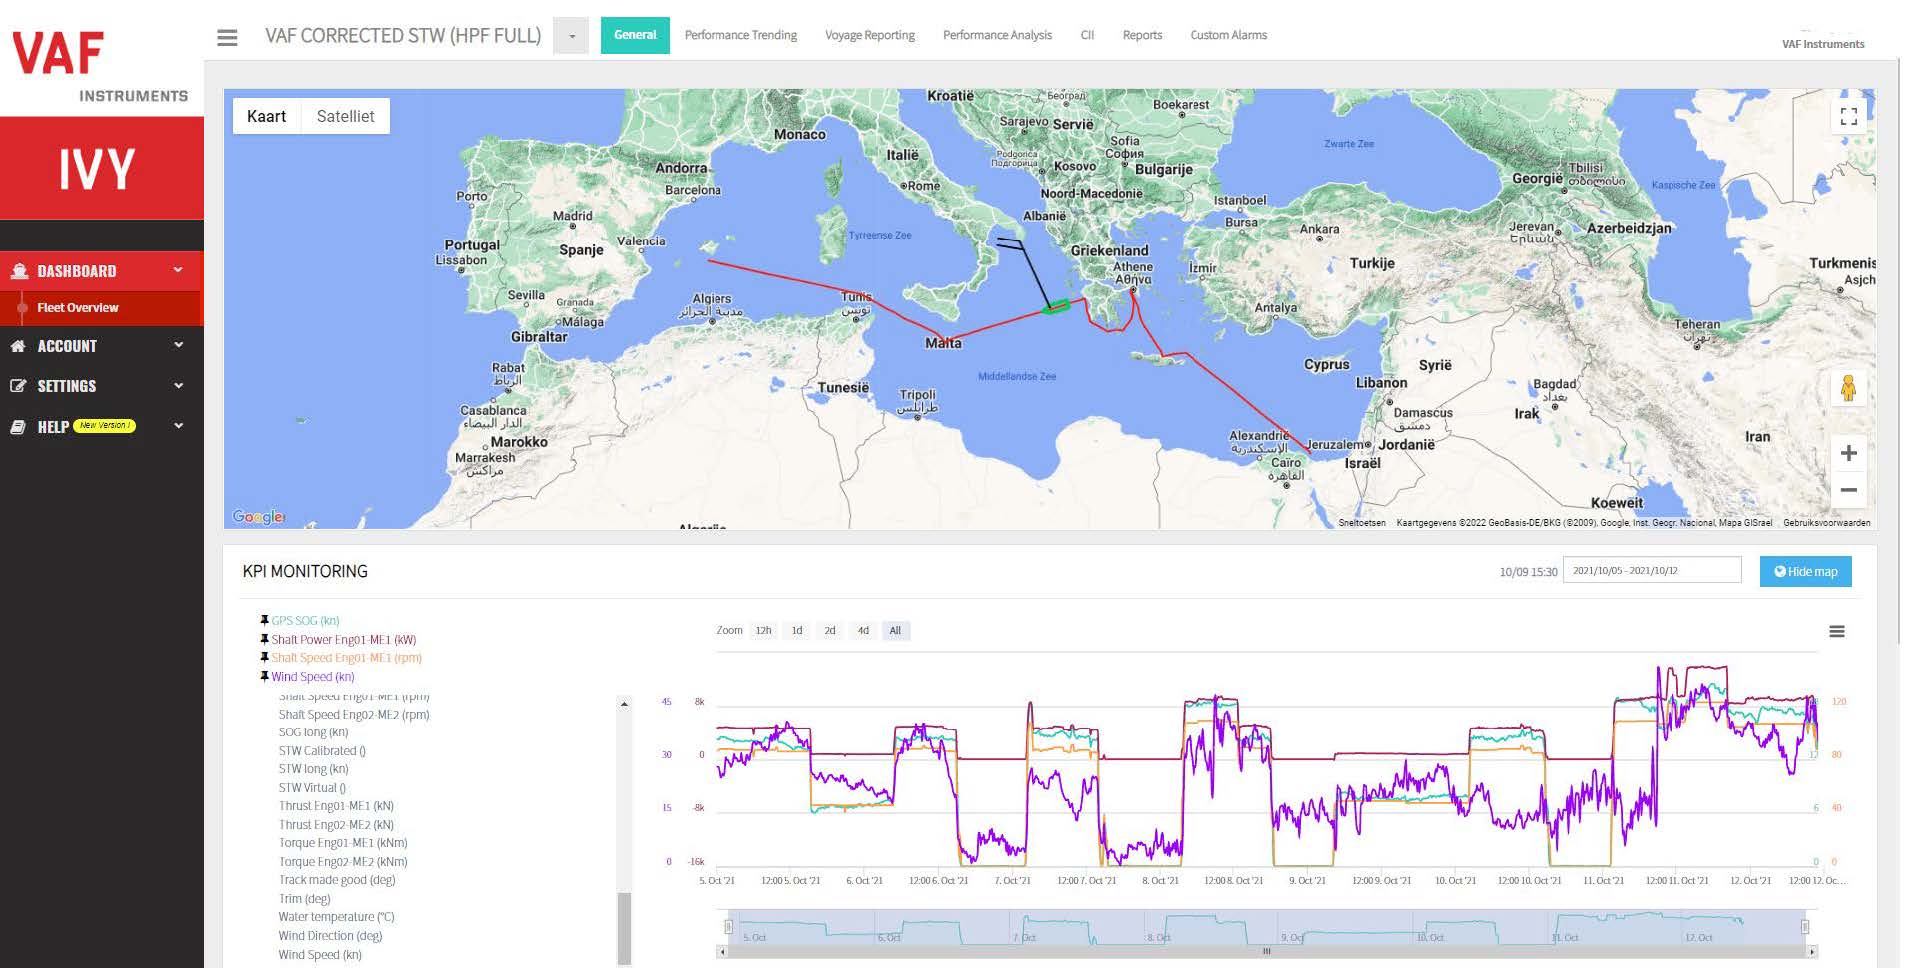Switch map to Satelliet view
Viewport: 1905px width, 968px height.
(x=345, y=116)
